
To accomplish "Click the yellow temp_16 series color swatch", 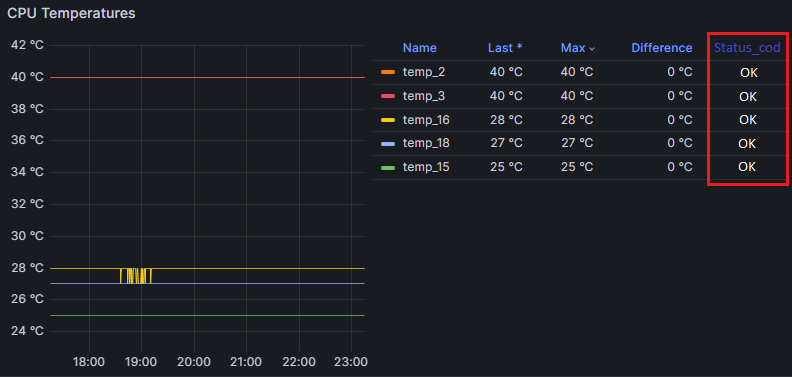I will (388, 120).
